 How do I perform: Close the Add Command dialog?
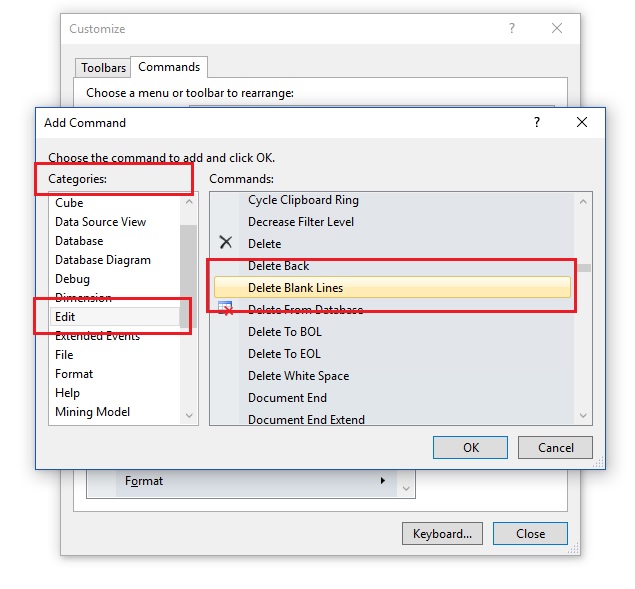click(x=582, y=122)
